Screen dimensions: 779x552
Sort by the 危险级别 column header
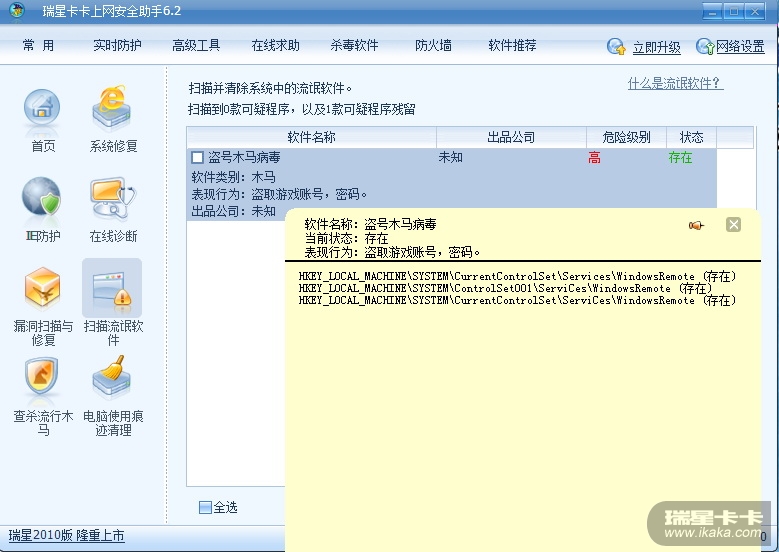pyautogui.click(x=626, y=137)
